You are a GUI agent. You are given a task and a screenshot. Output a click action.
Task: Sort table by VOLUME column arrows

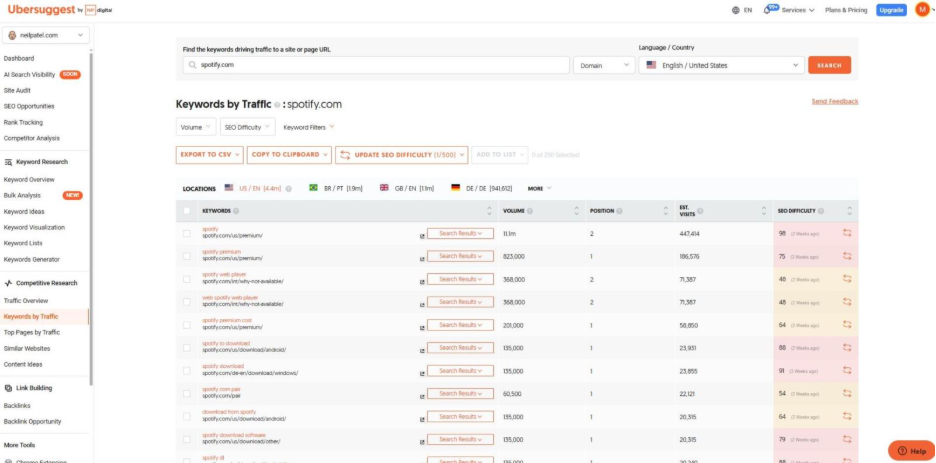(x=577, y=211)
